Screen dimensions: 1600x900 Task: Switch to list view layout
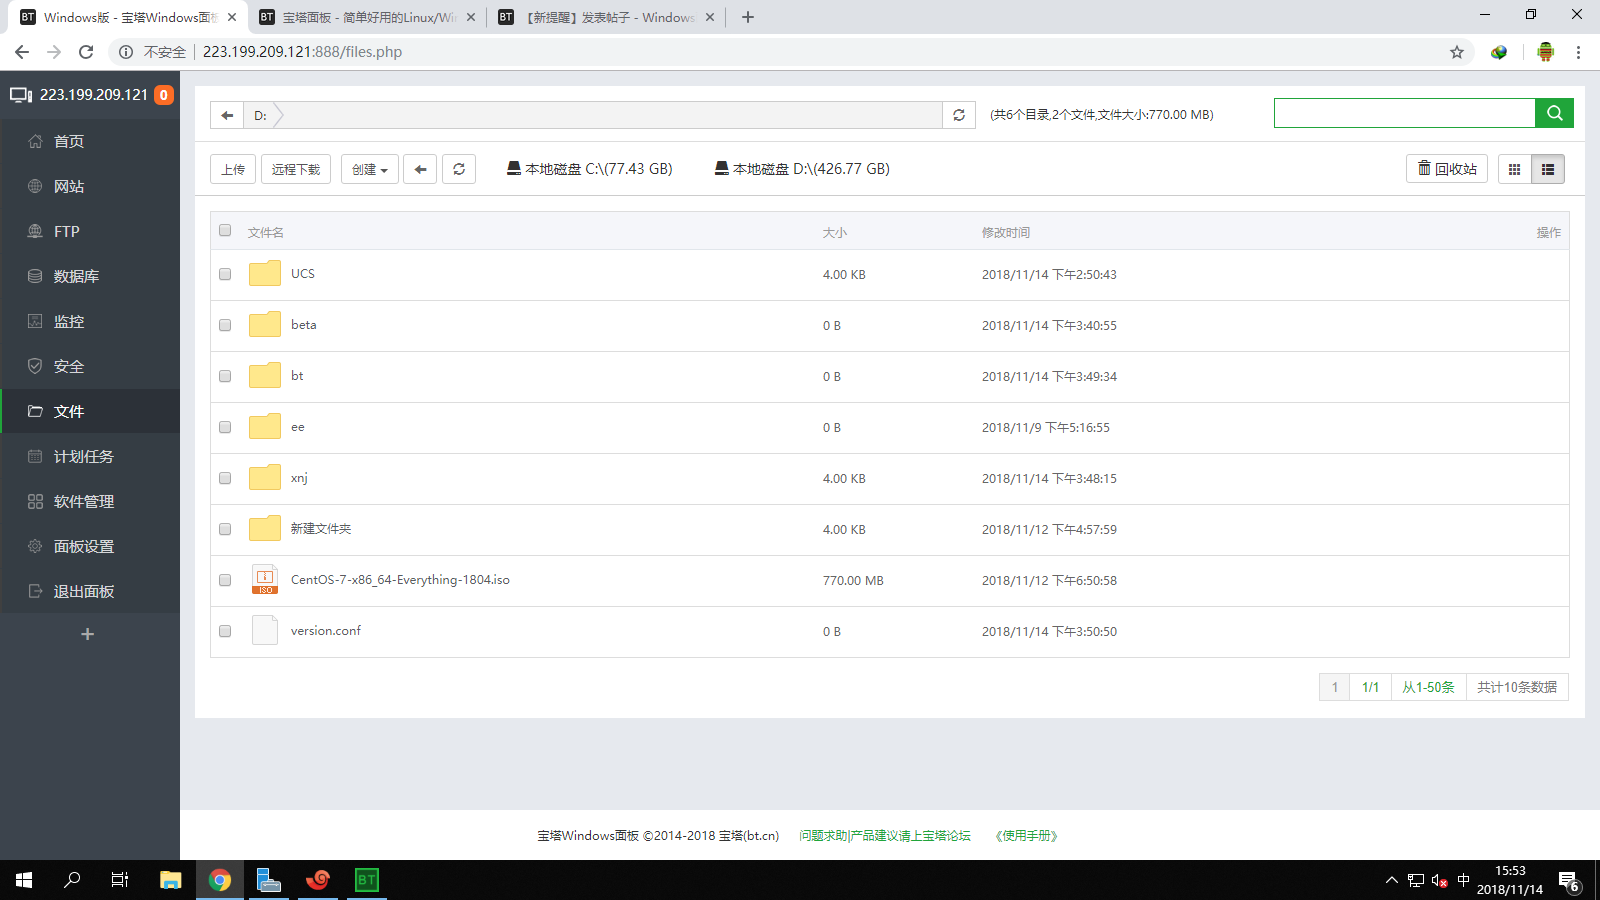coord(1548,169)
